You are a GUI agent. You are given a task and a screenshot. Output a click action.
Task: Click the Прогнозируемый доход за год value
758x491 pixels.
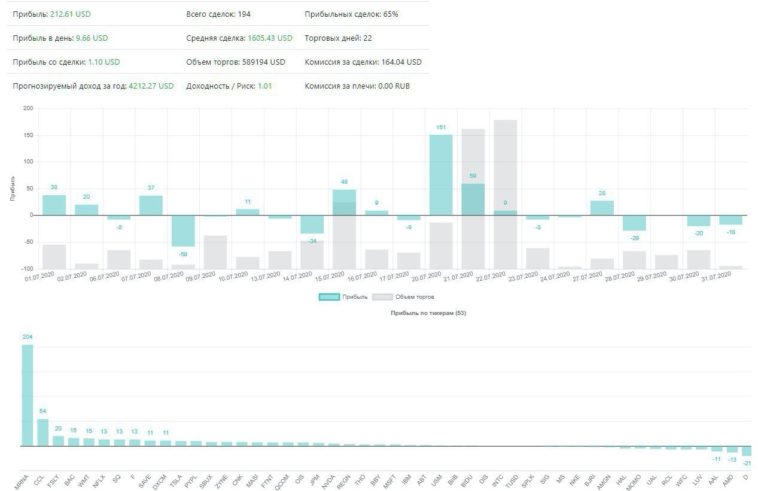[151, 86]
